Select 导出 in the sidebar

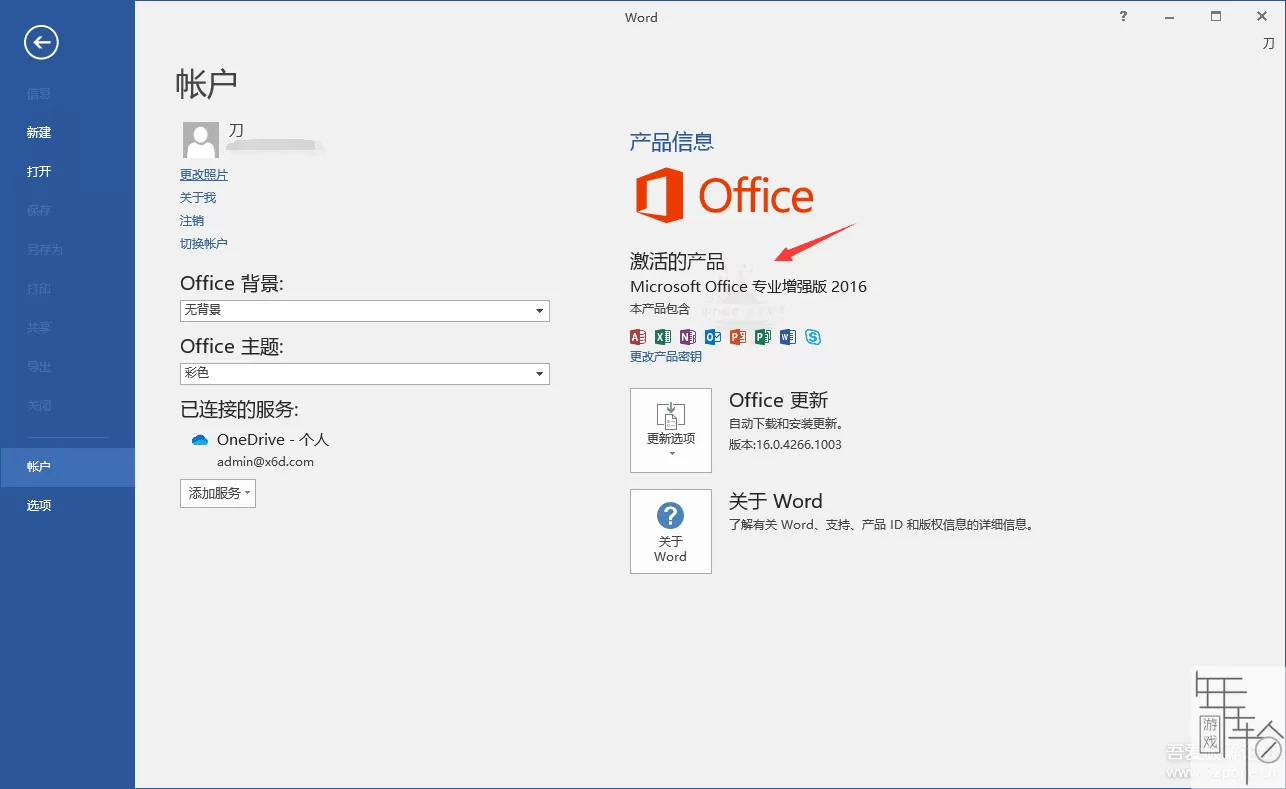(x=67, y=366)
